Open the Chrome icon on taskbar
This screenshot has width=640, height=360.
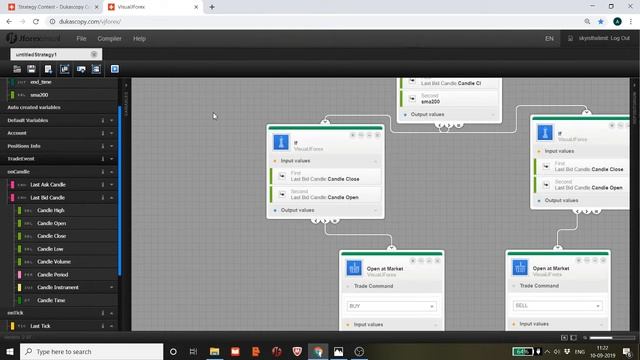(318, 351)
